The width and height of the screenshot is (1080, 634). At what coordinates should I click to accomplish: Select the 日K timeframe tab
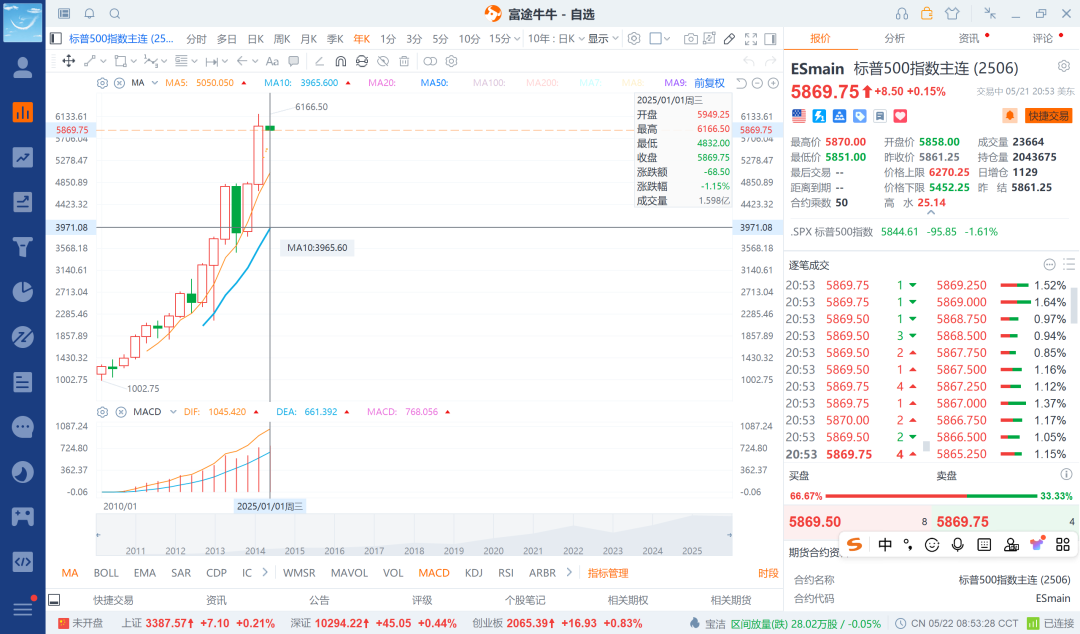256,39
